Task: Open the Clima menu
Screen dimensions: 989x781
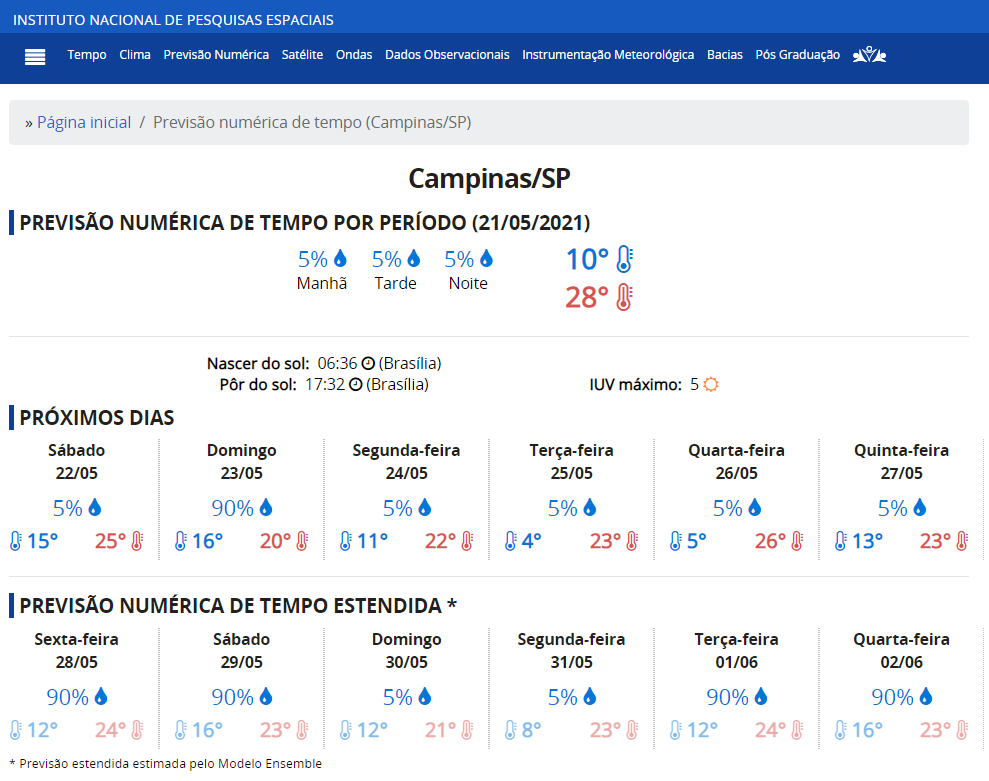Action: point(135,55)
